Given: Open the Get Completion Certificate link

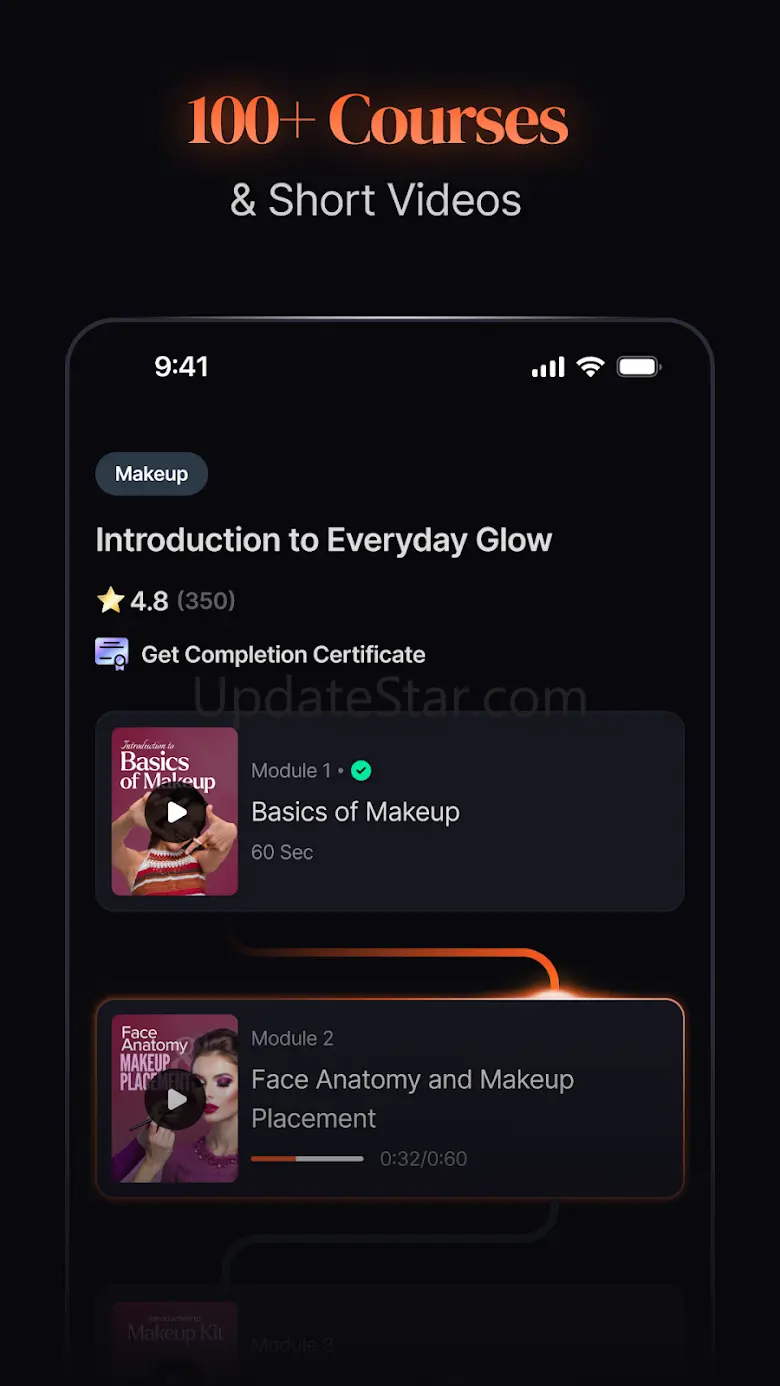Looking at the screenshot, I should click(283, 655).
